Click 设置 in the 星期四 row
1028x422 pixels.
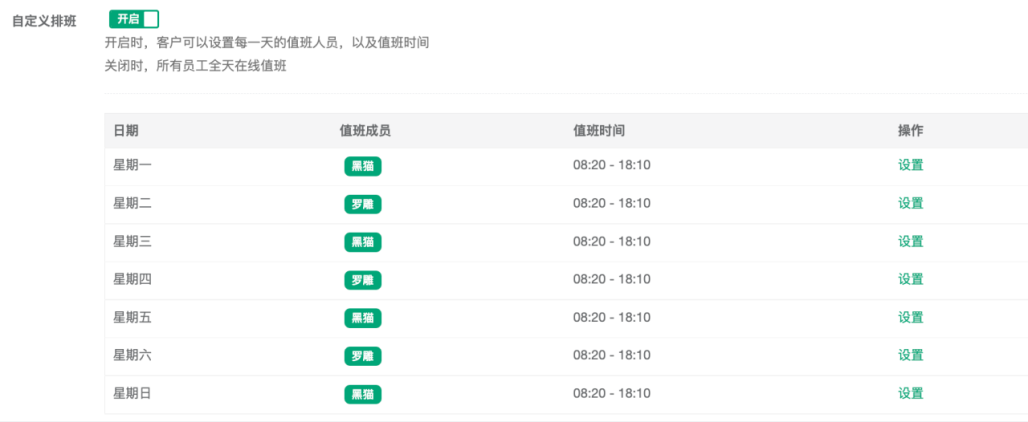[910, 279]
